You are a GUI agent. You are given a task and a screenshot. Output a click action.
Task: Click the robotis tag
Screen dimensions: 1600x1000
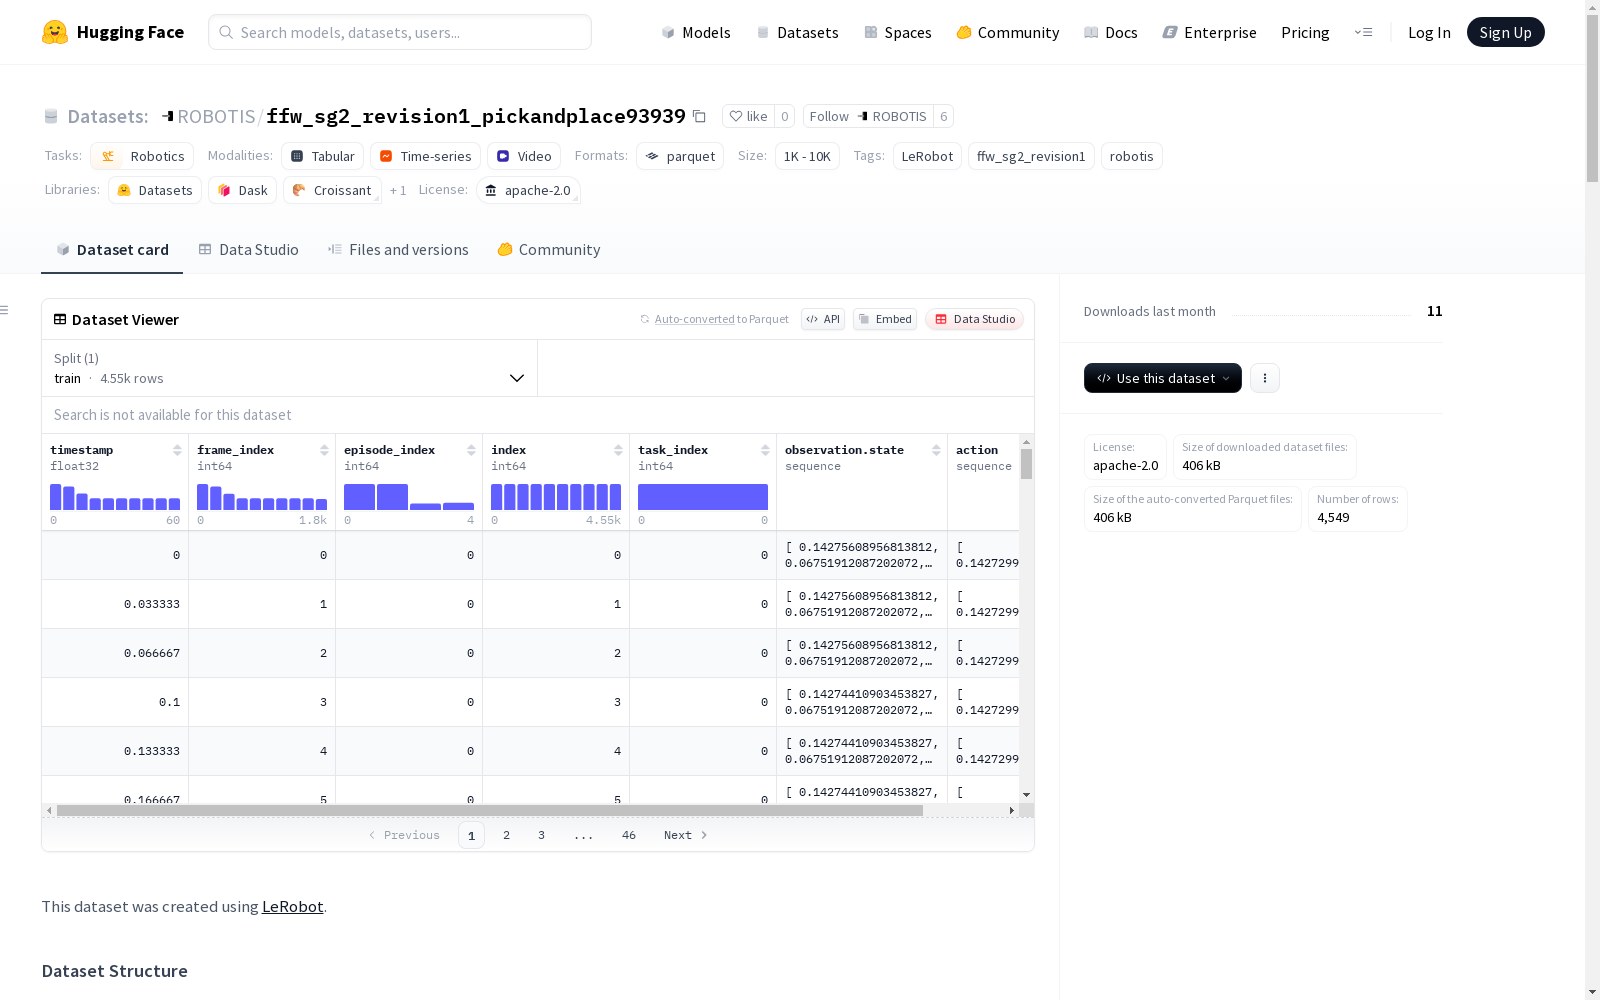pos(1131,156)
